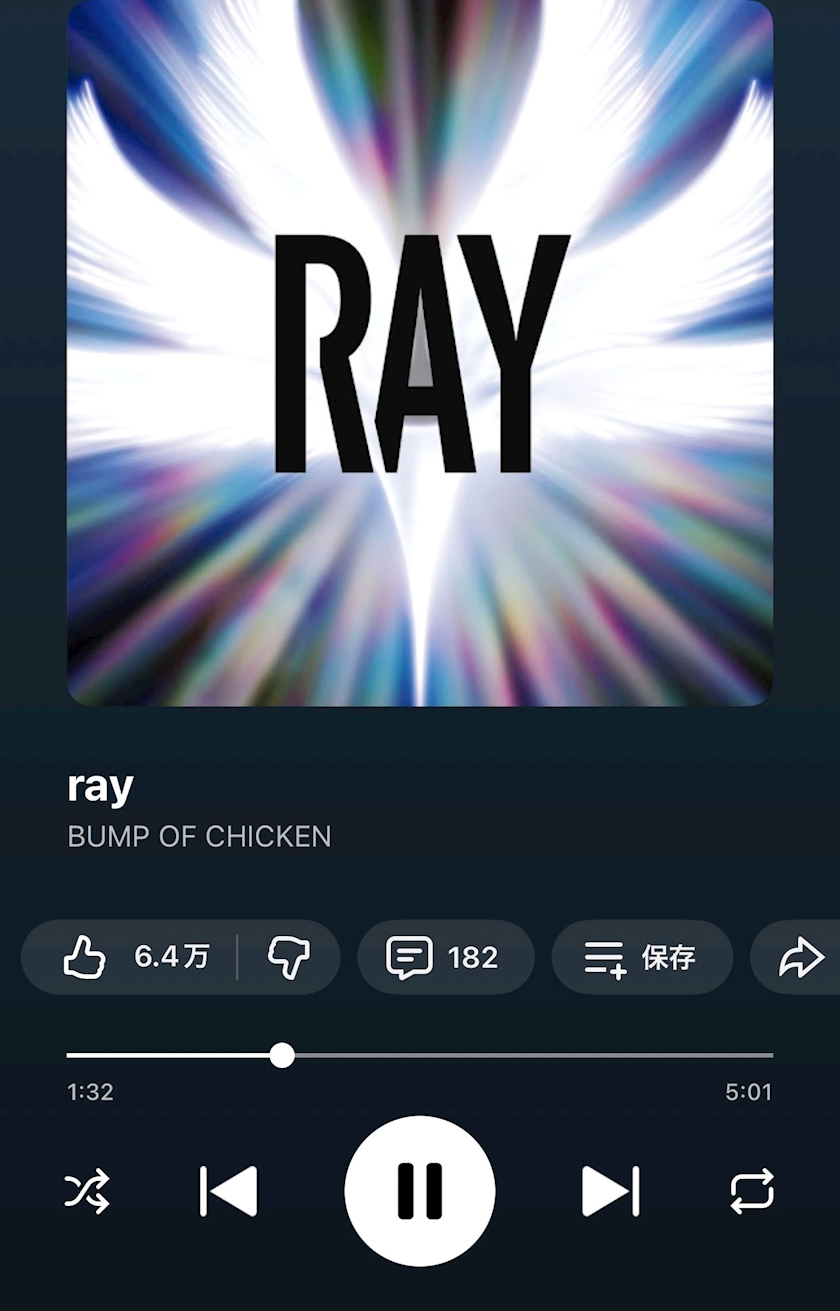The width and height of the screenshot is (840, 1311).
Task: Click the playback progress slider knob
Action: (x=282, y=1055)
